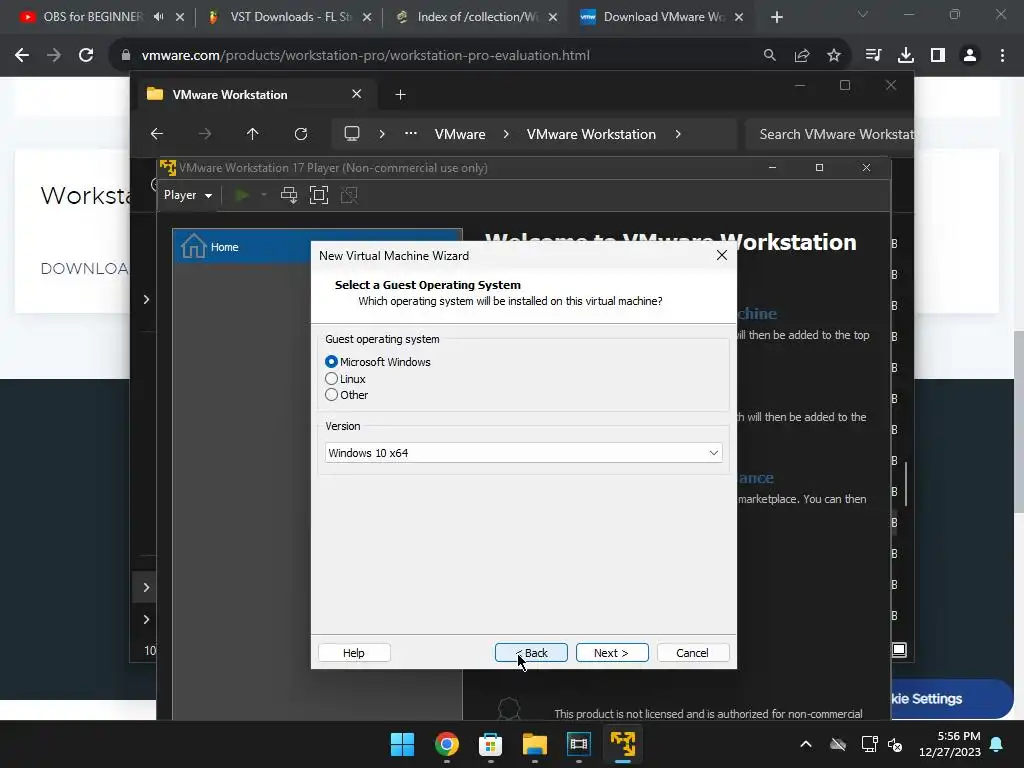Screen dimensions: 1024x768
Task: Share this page using Chrome share icon
Action: click(x=802, y=56)
